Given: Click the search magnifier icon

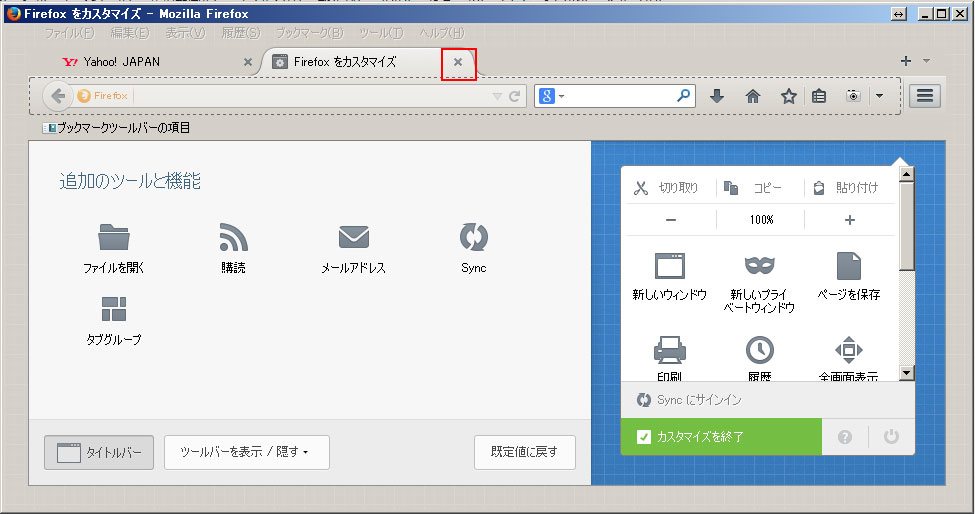Looking at the screenshot, I should [683, 96].
